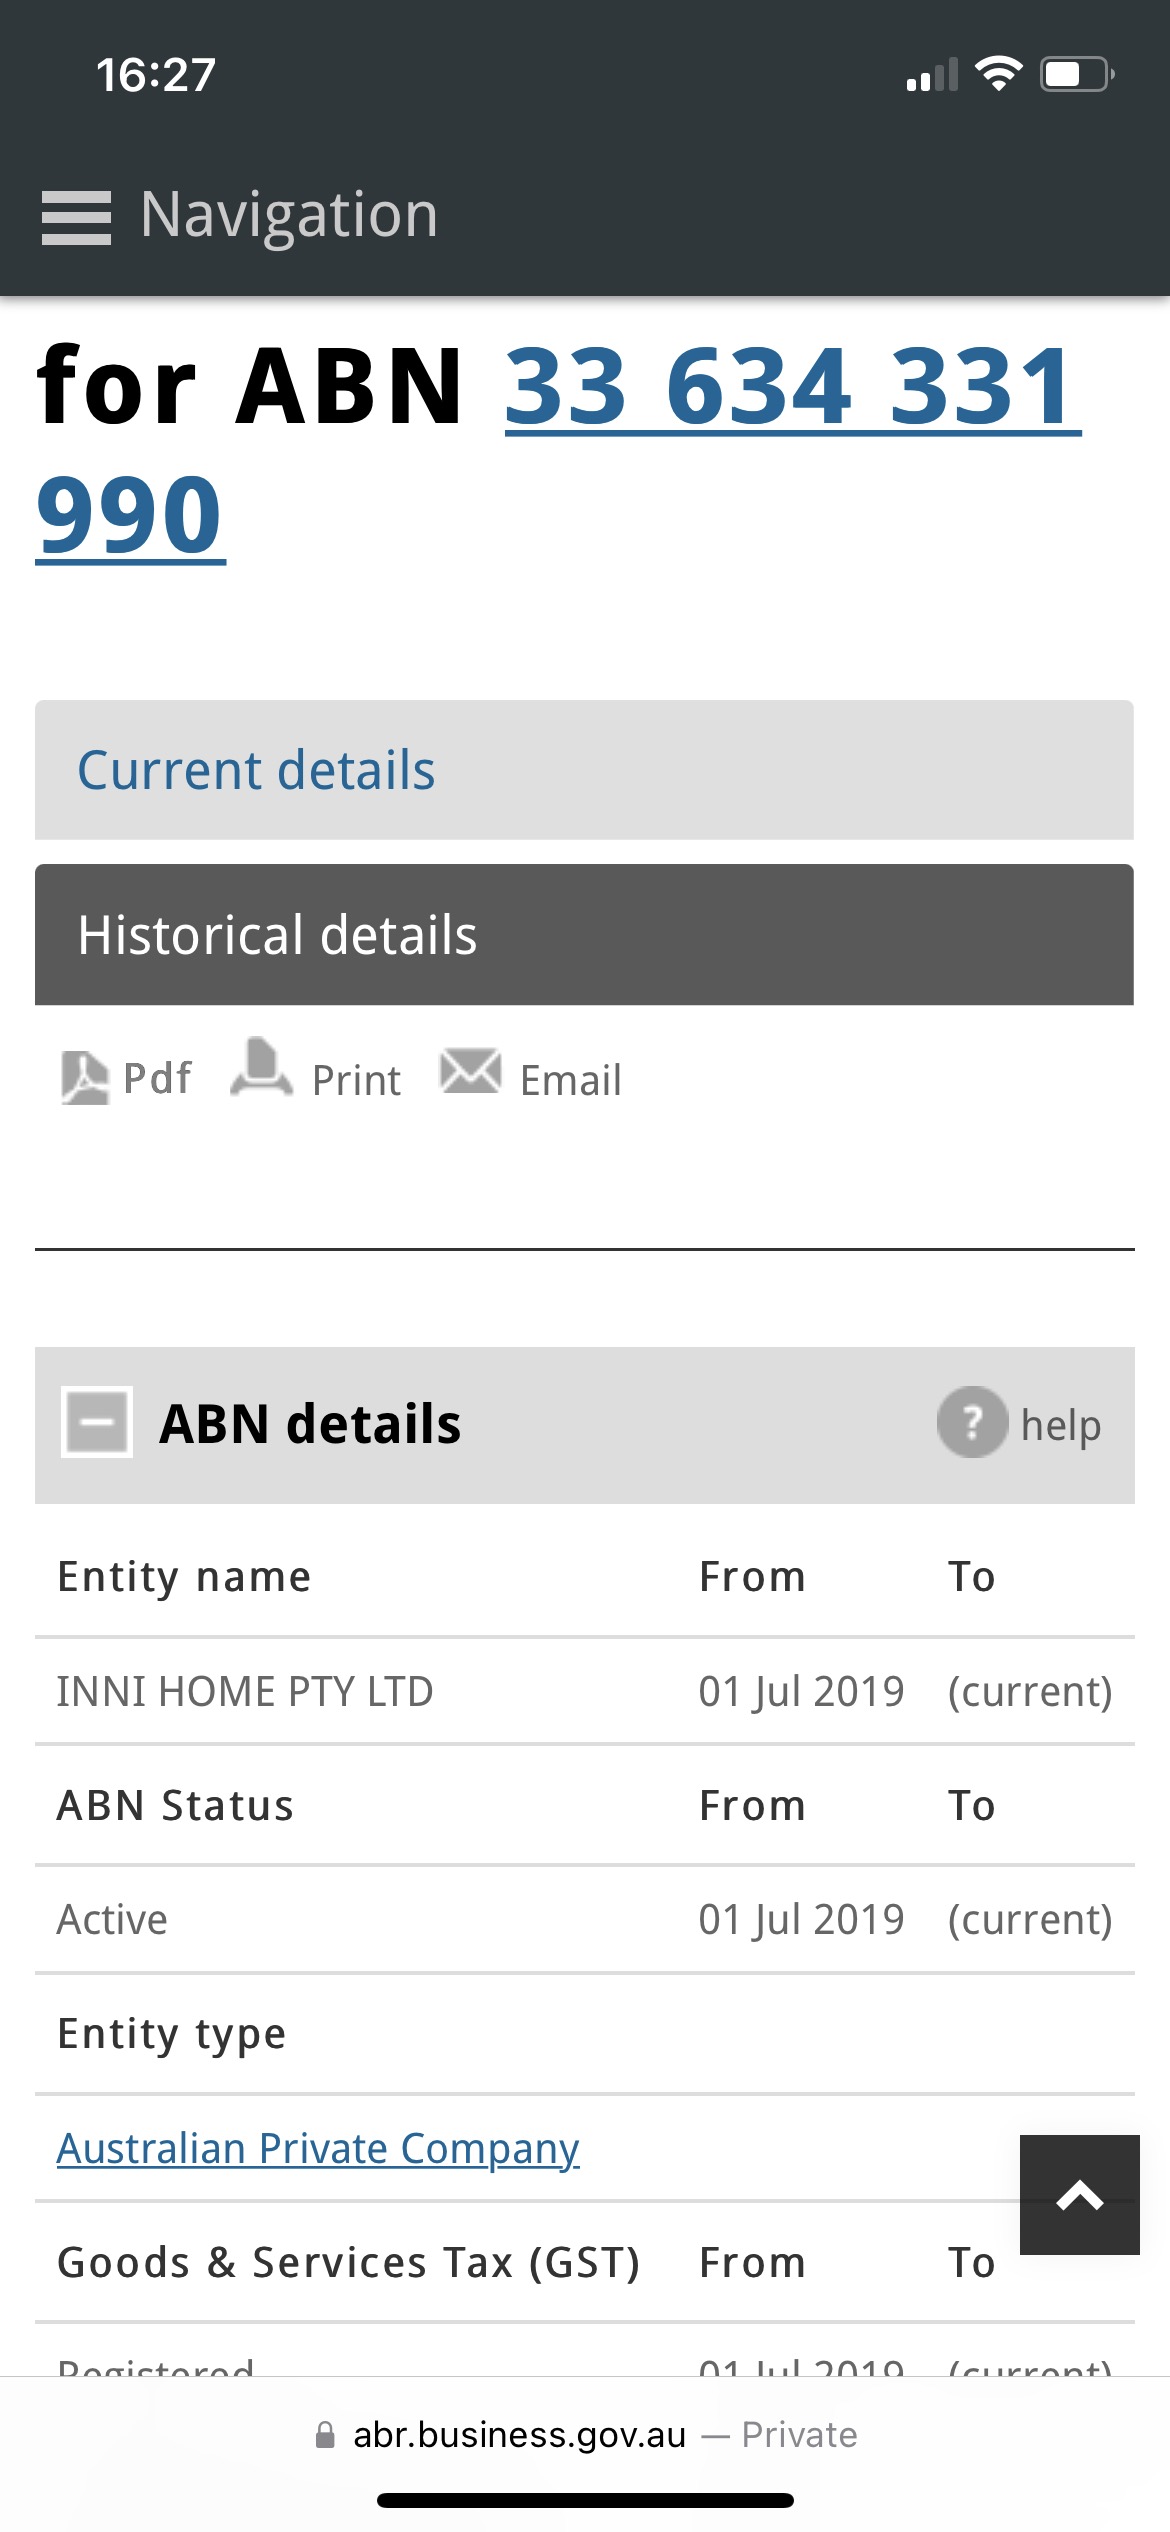
Task: Tap the Wi-Fi icon in status bar
Action: point(997,74)
